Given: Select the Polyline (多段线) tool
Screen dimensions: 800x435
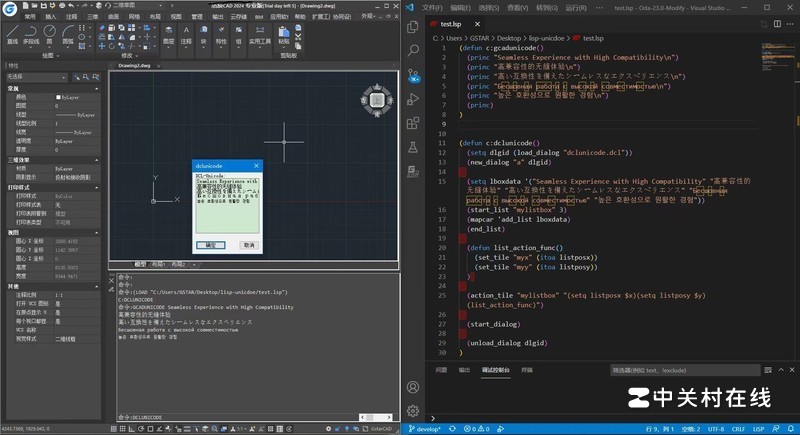Looking at the screenshot, I should pos(31,33).
